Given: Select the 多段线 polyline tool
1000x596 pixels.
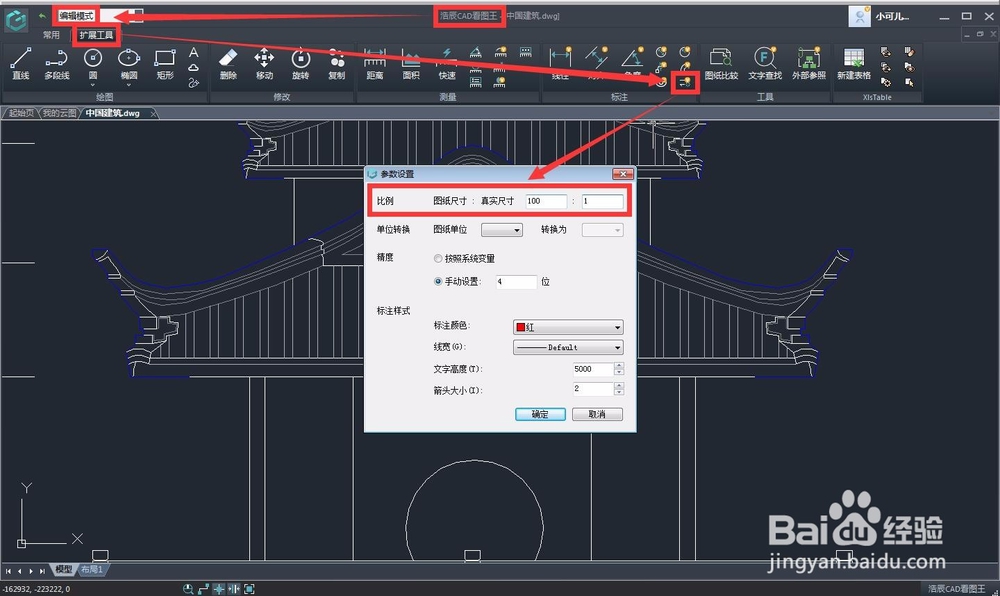Looking at the screenshot, I should coord(56,64).
